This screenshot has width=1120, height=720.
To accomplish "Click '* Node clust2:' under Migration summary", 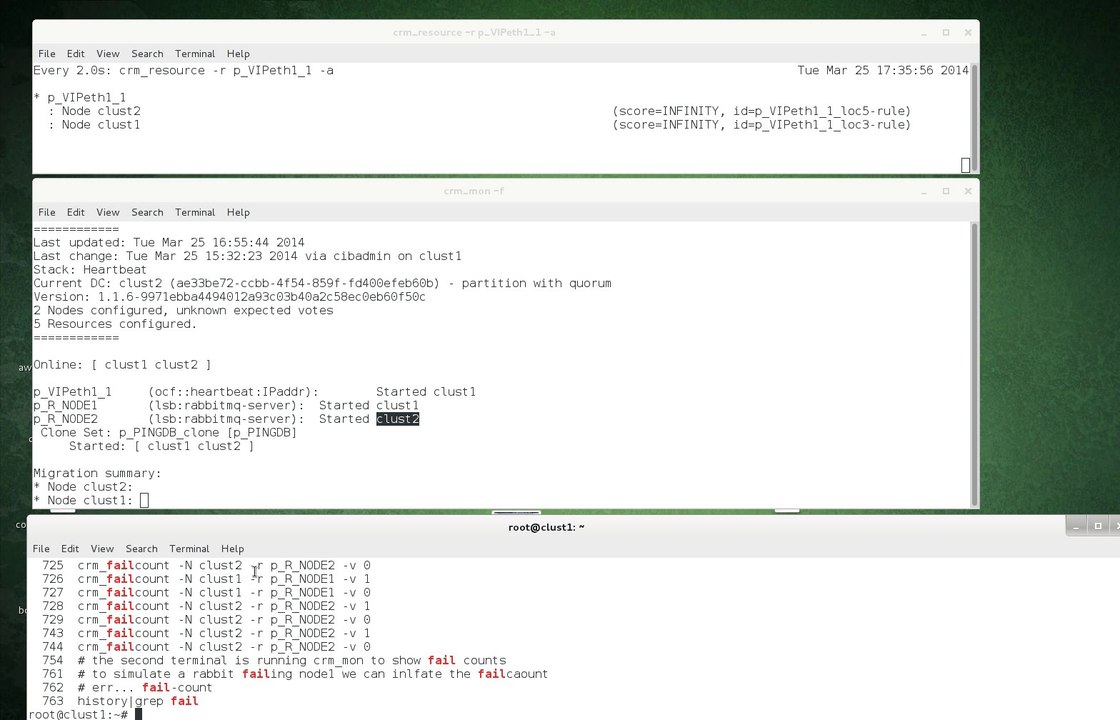I will (x=83, y=486).
